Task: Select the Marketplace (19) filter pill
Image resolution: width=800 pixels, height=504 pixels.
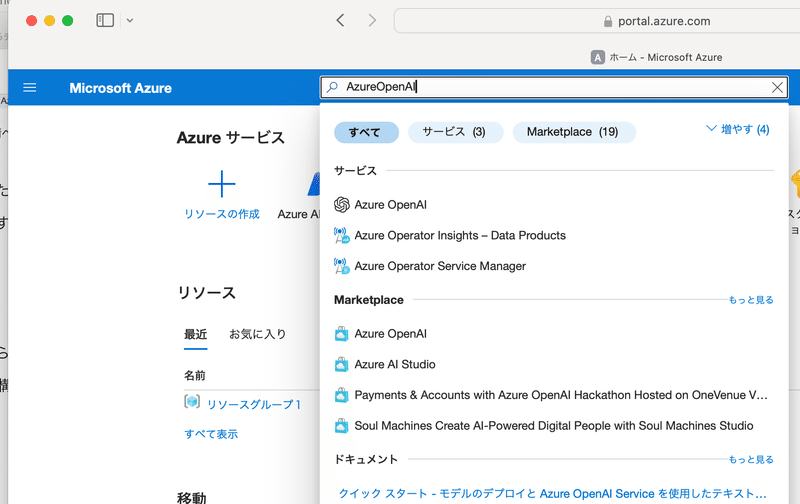Action: (573, 133)
